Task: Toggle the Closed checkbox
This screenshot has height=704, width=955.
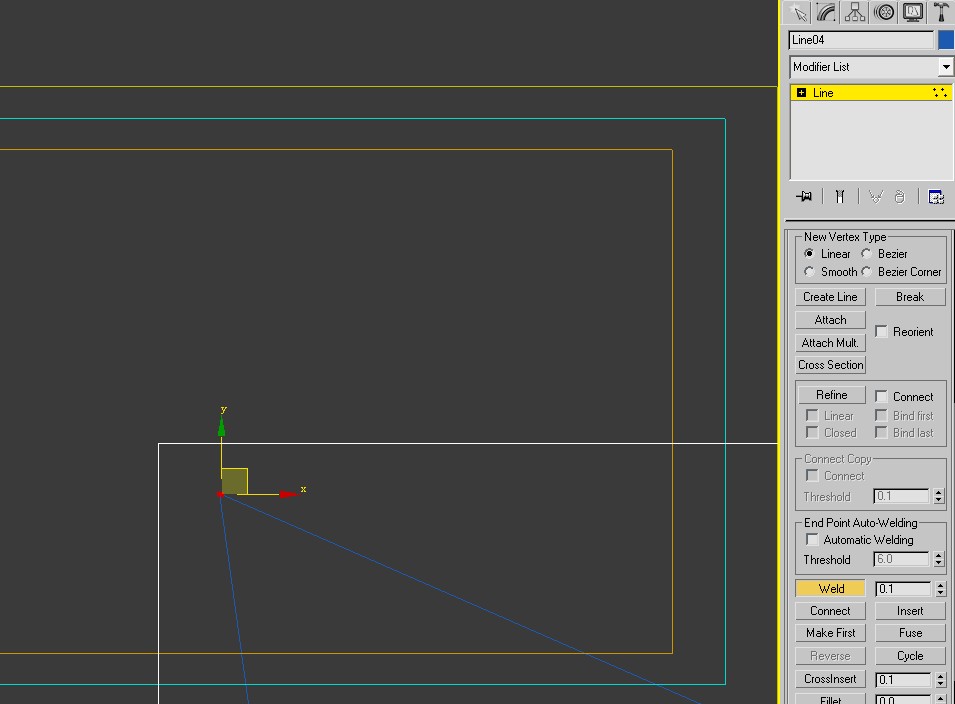Action: coord(812,432)
